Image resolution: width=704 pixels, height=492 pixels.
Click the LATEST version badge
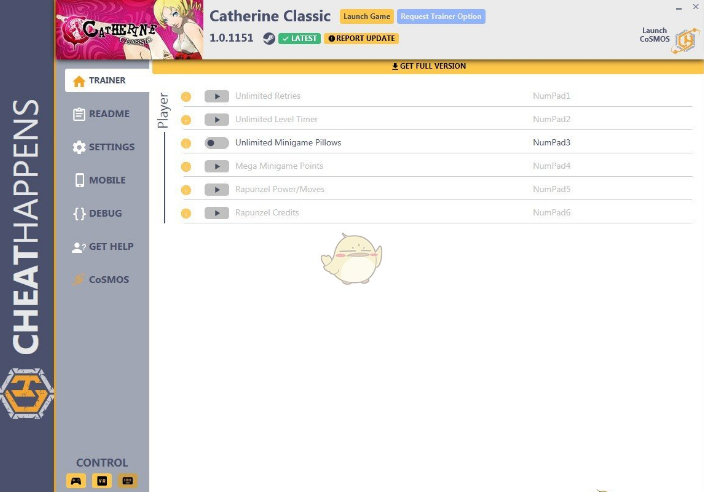point(299,38)
